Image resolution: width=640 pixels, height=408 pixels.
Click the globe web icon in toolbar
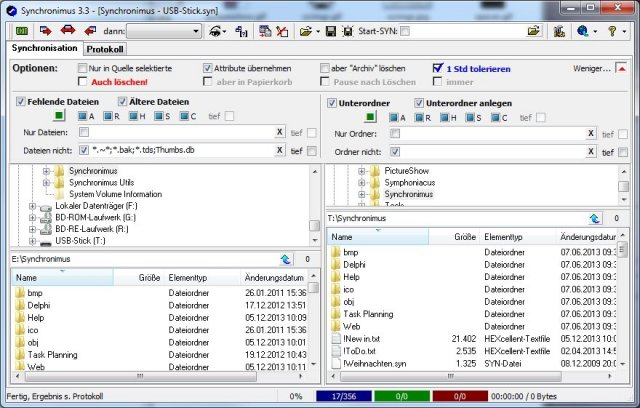582,31
